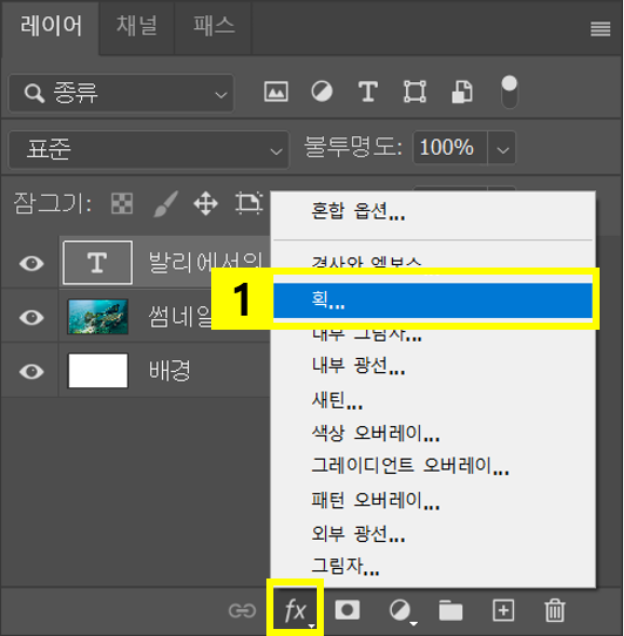The height and width of the screenshot is (636, 624).
Task: Choose 획... stroke from the menu
Action: tap(433, 300)
